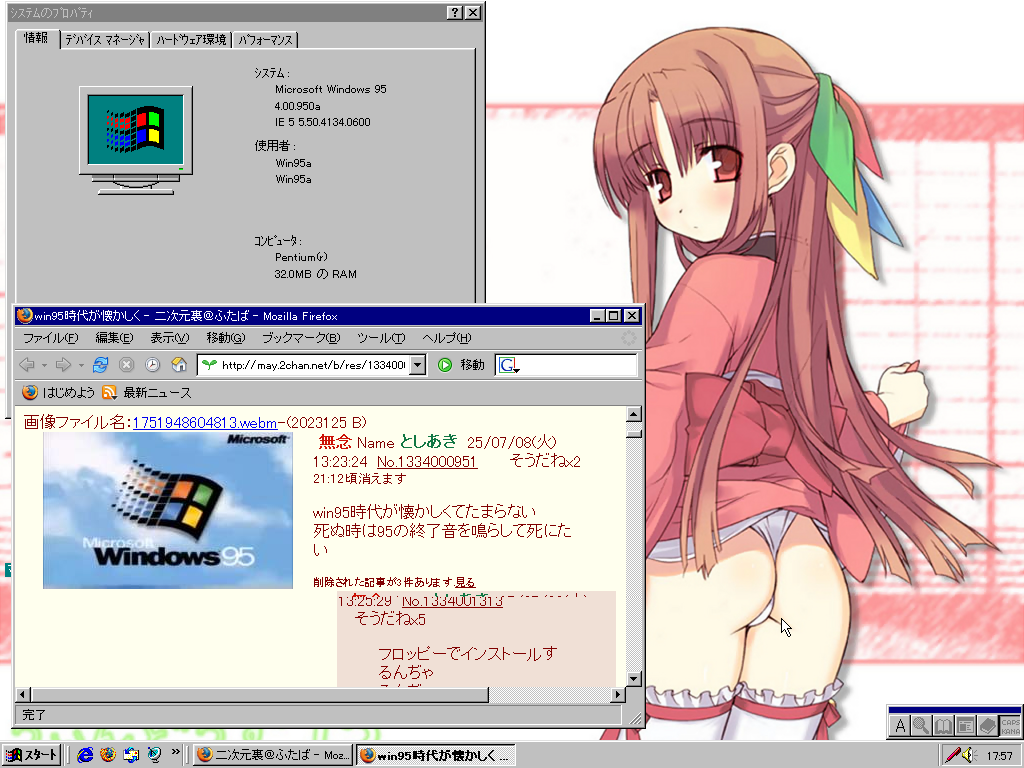Screen dimensions: 1024x768
Task: Launch Internet Explorer from quick launch
Action: (85, 756)
